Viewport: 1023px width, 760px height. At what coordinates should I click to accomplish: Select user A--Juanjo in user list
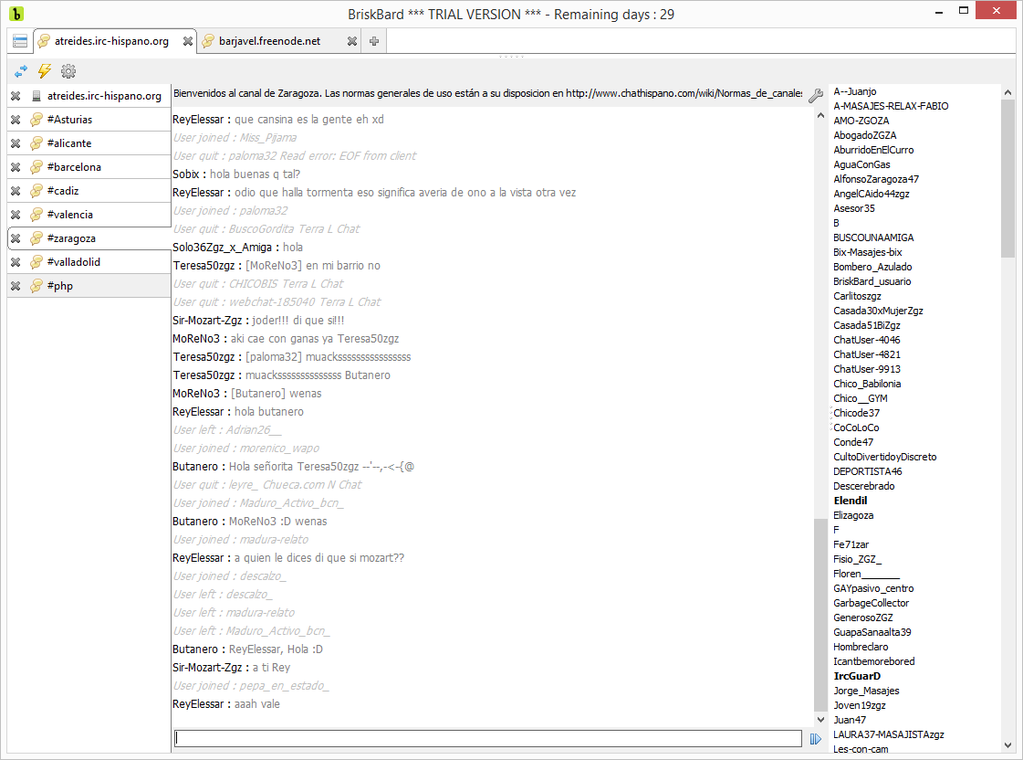click(x=855, y=91)
